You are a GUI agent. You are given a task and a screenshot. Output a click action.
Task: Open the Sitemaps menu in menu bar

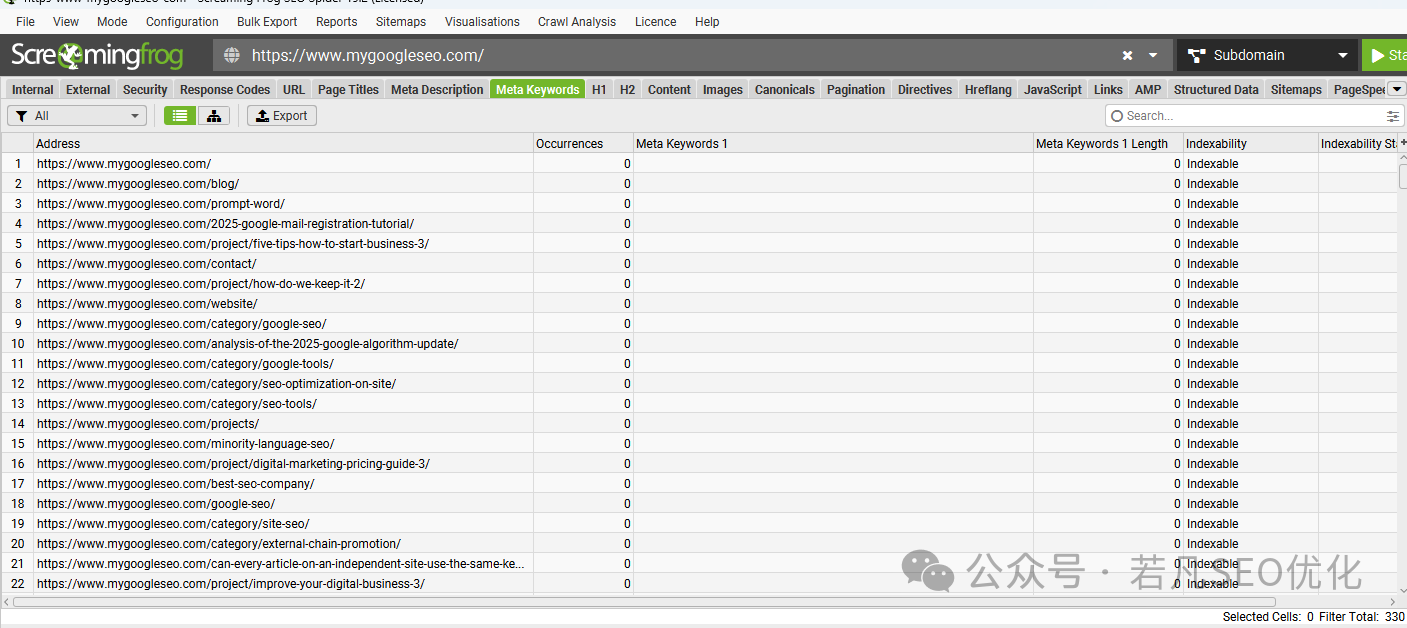[x=401, y=21]
